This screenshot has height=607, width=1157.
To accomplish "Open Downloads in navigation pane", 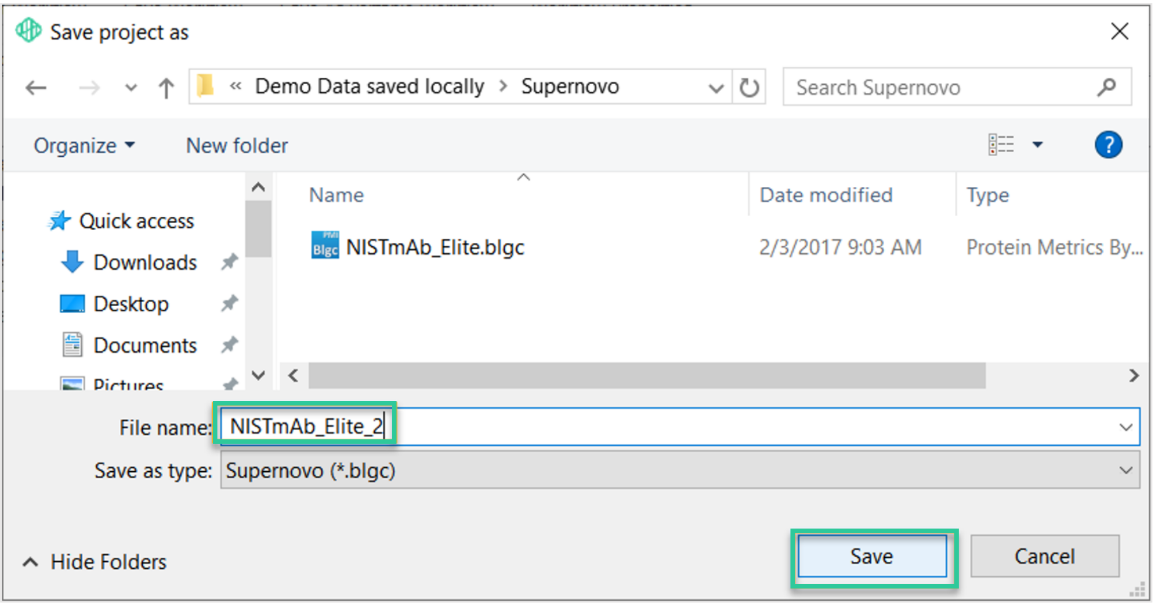I will (x=145, y=262).
